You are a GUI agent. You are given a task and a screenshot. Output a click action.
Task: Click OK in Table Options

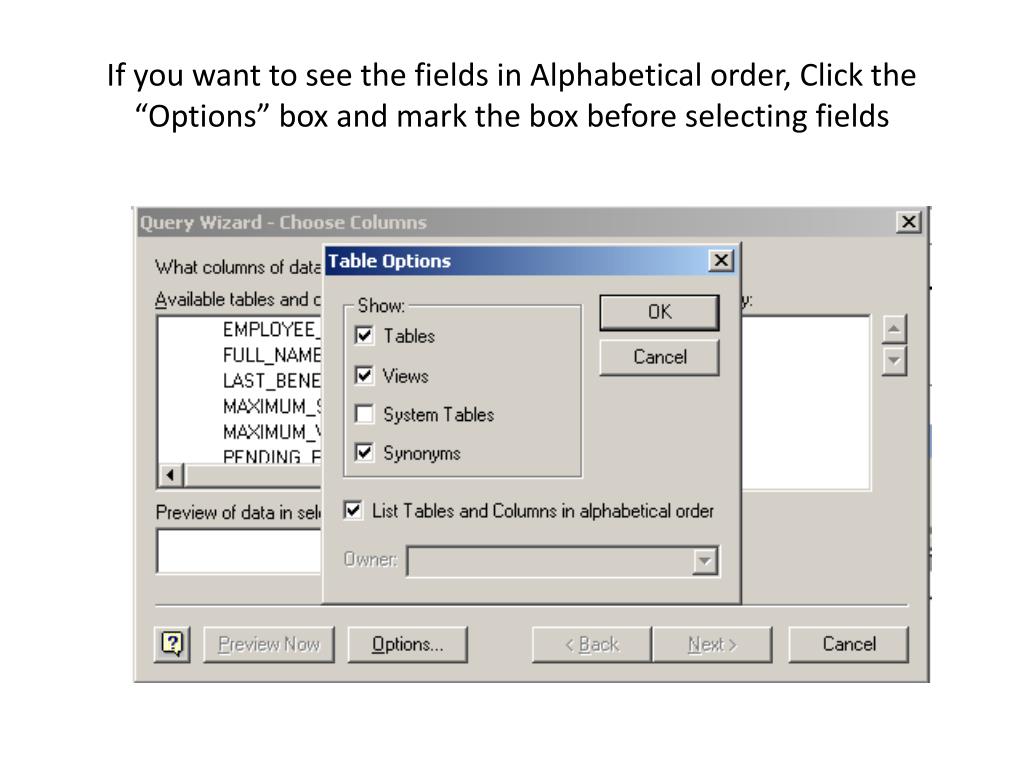[x=660, y=312]
